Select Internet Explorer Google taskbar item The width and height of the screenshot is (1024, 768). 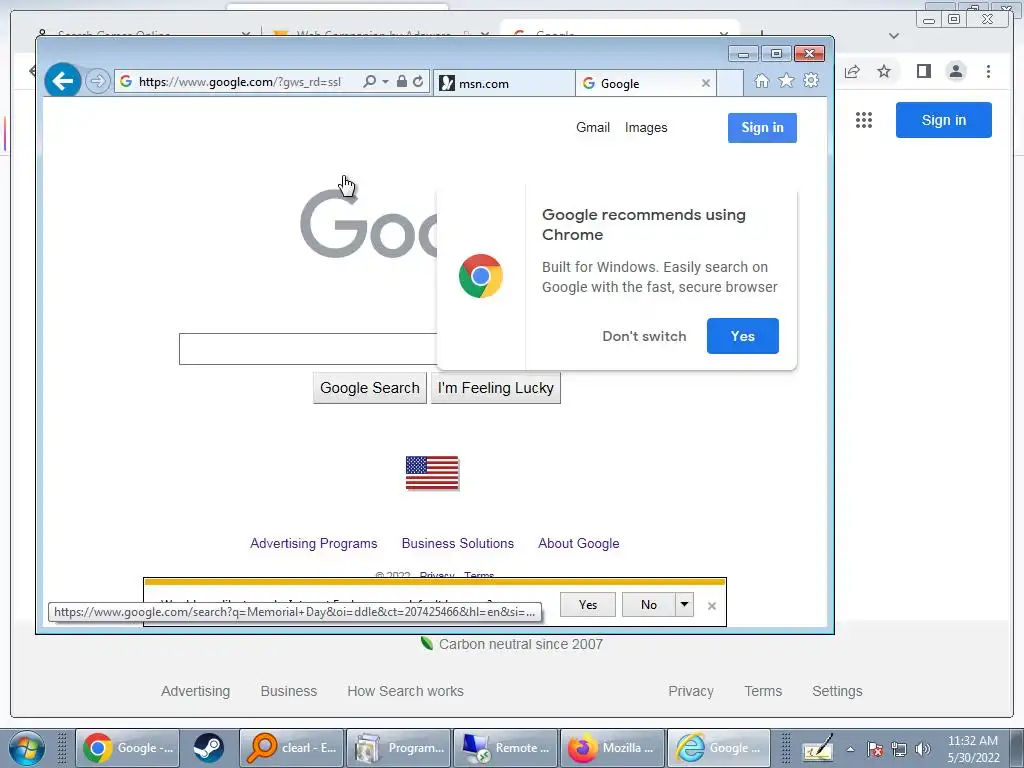719,748
